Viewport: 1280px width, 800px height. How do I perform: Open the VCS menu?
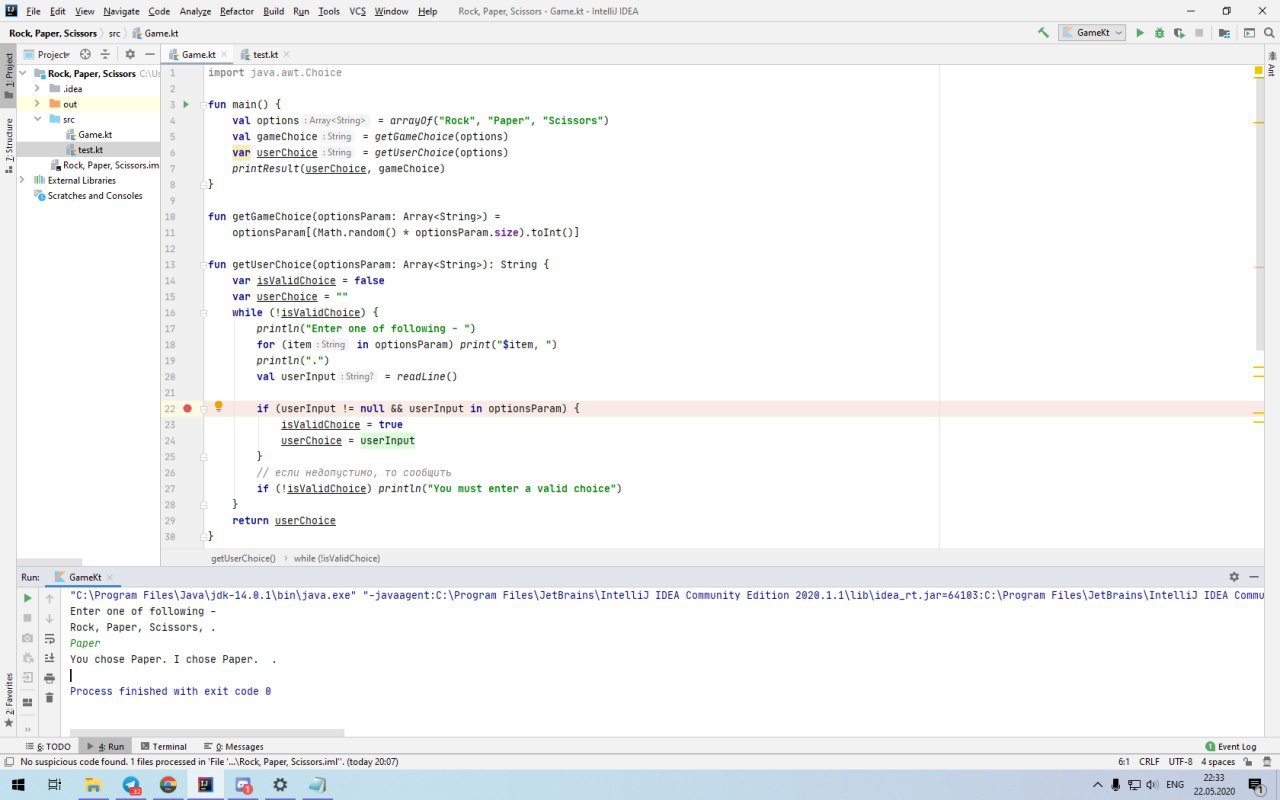point(357,11)
